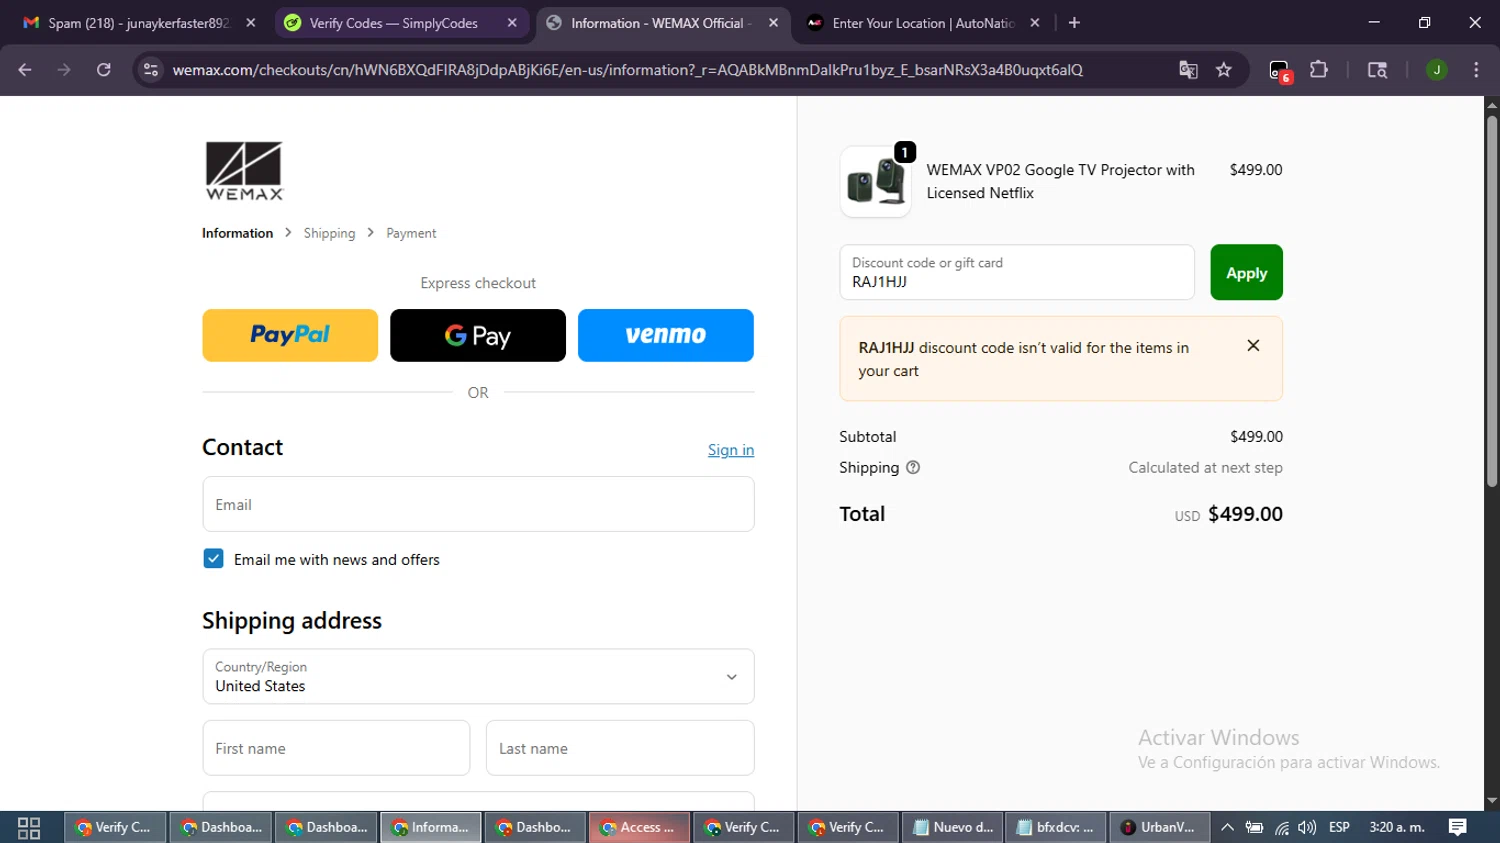The image size is (1500, 843).
Task: Open the extension with red badge 6
Action: tap(1280, 71)
